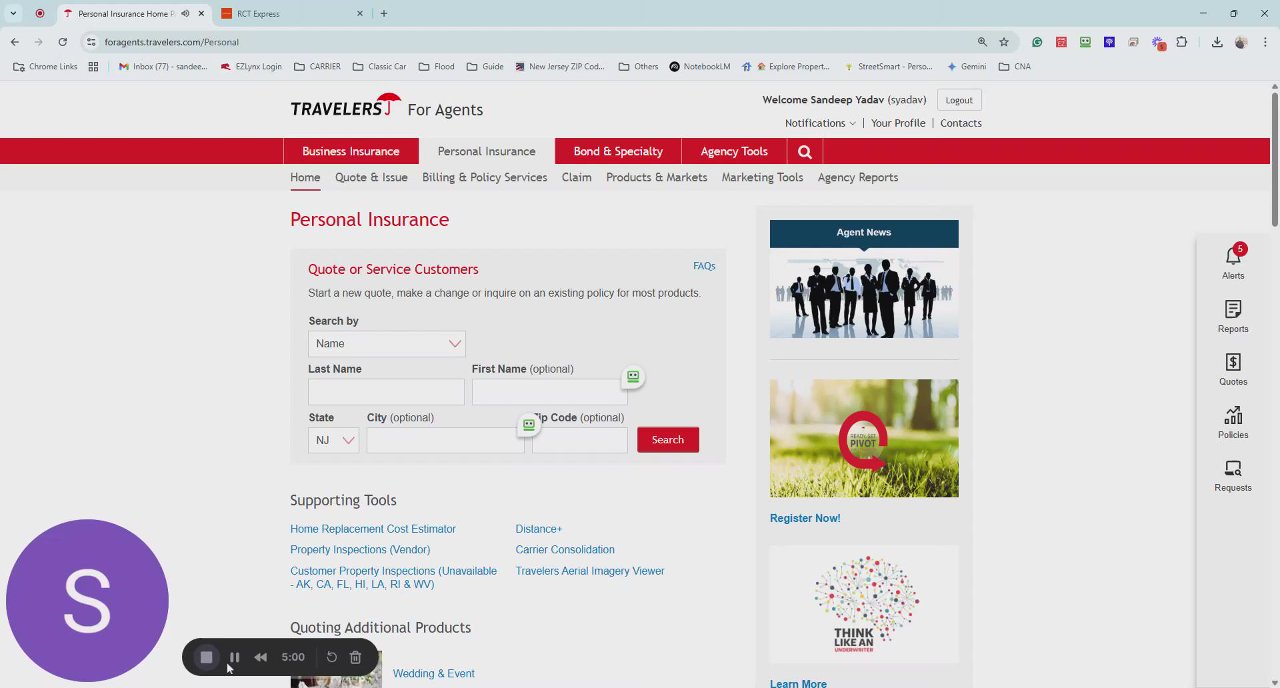This screenshot has height=688, width=1280.
Task: Expand the State NJ dropdown
Action: coord(333,440)
